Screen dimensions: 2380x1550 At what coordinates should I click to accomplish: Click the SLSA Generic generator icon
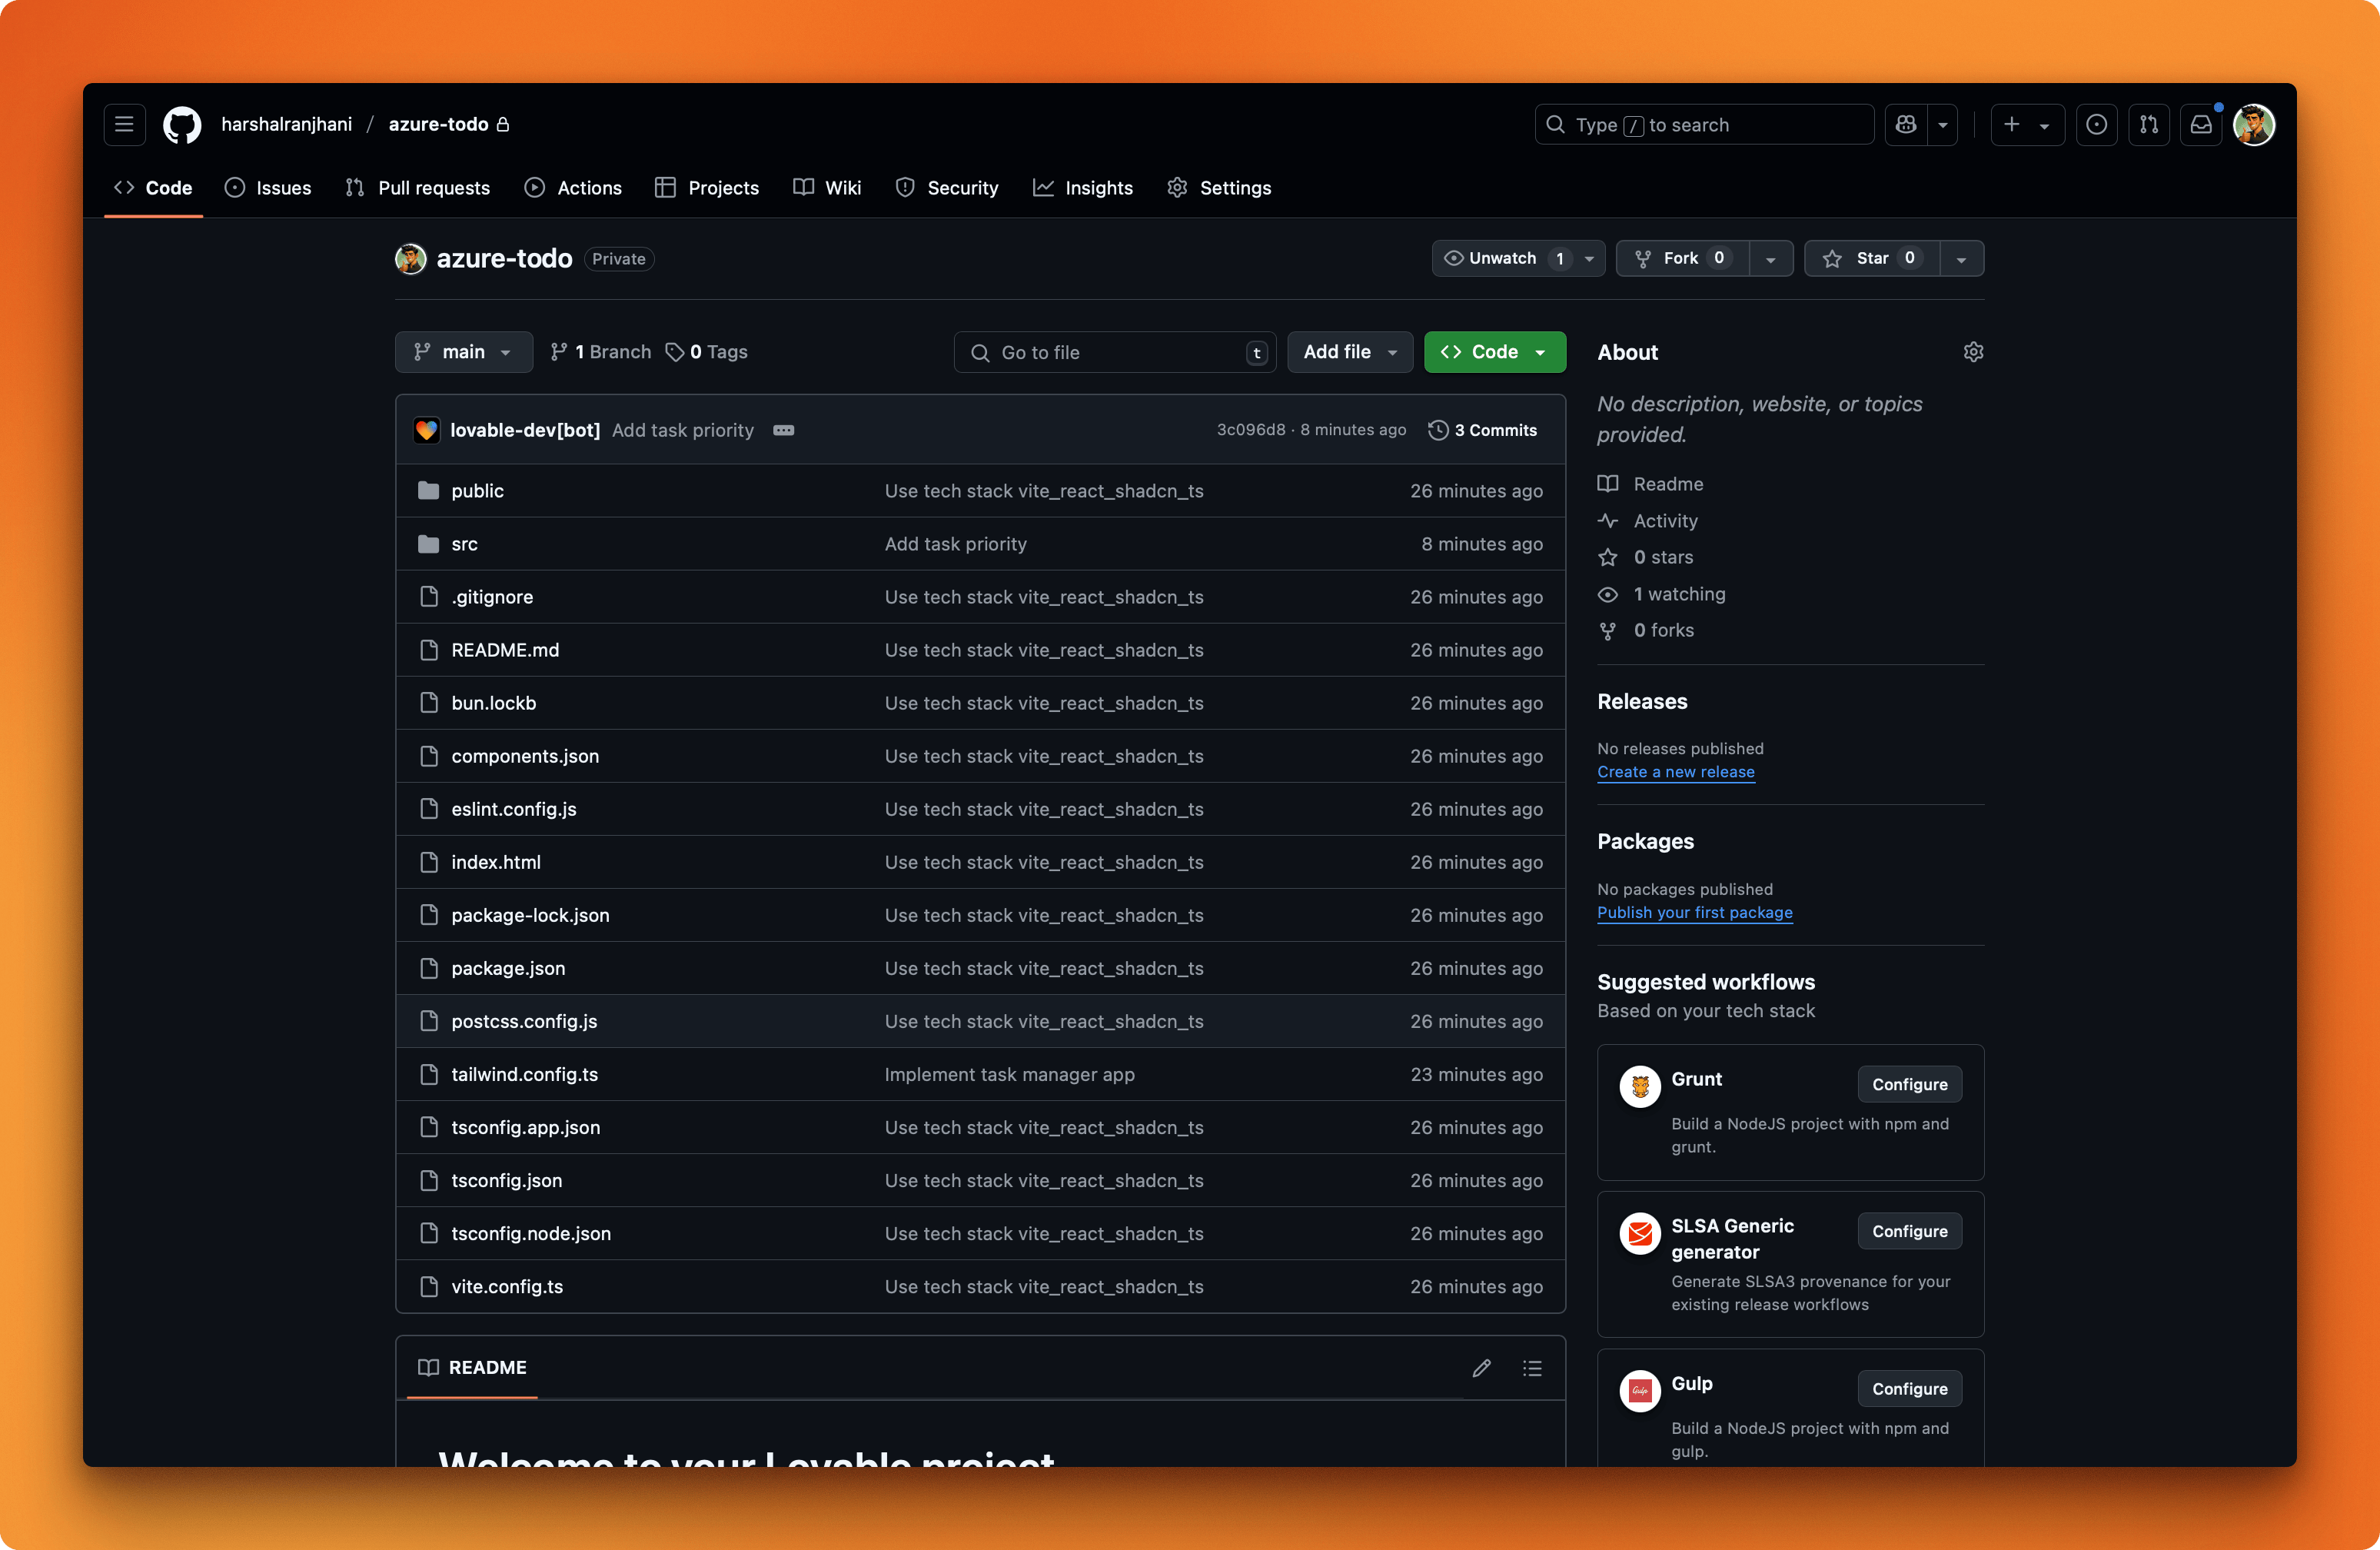coord(1640,1234)
